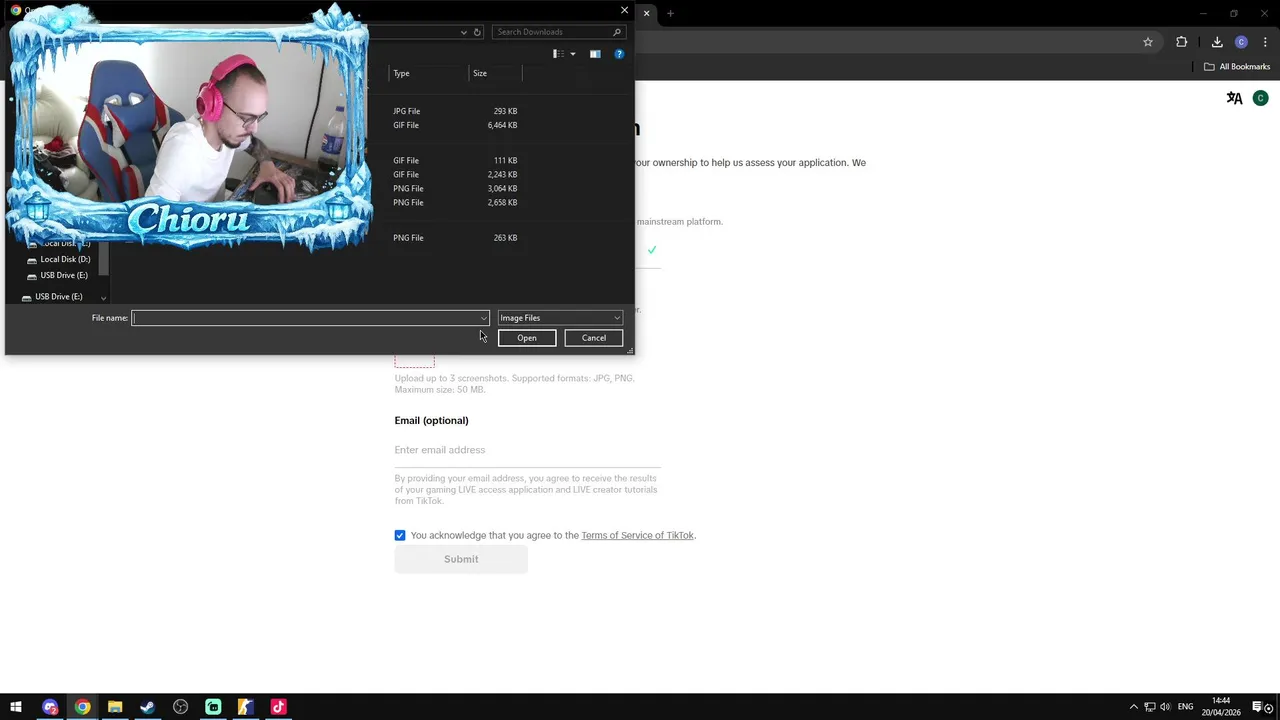This screenshot has height=720, width=1280.
Task: Open OBS Studio from the taskbar
Action: (180, 707)
